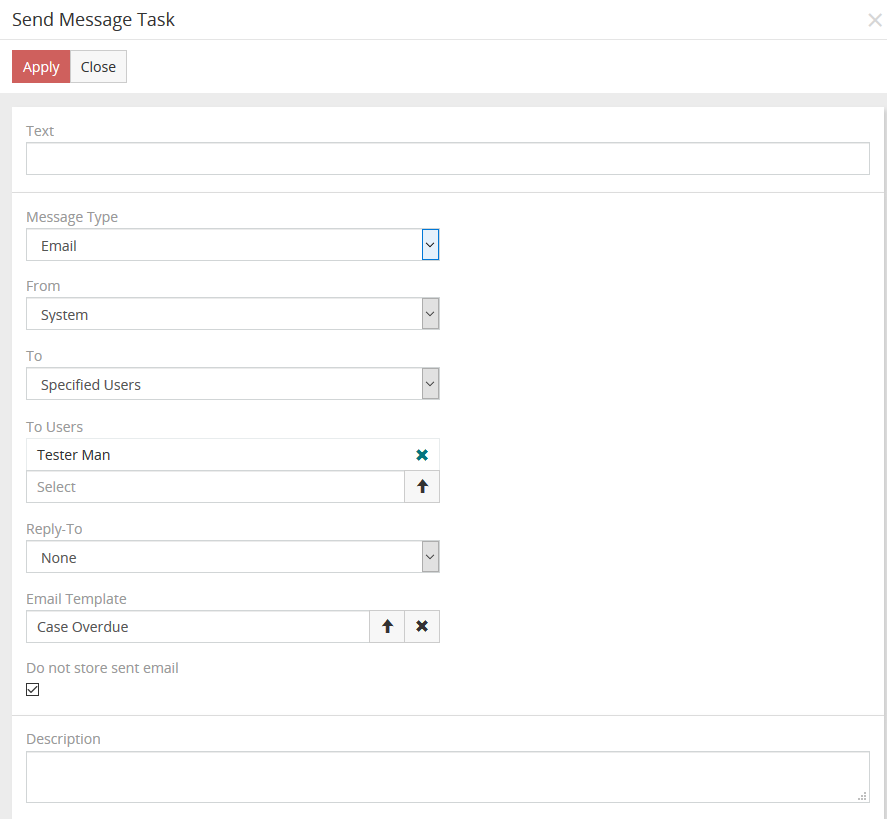Click the Case Overdue template field

pos(198,627)
